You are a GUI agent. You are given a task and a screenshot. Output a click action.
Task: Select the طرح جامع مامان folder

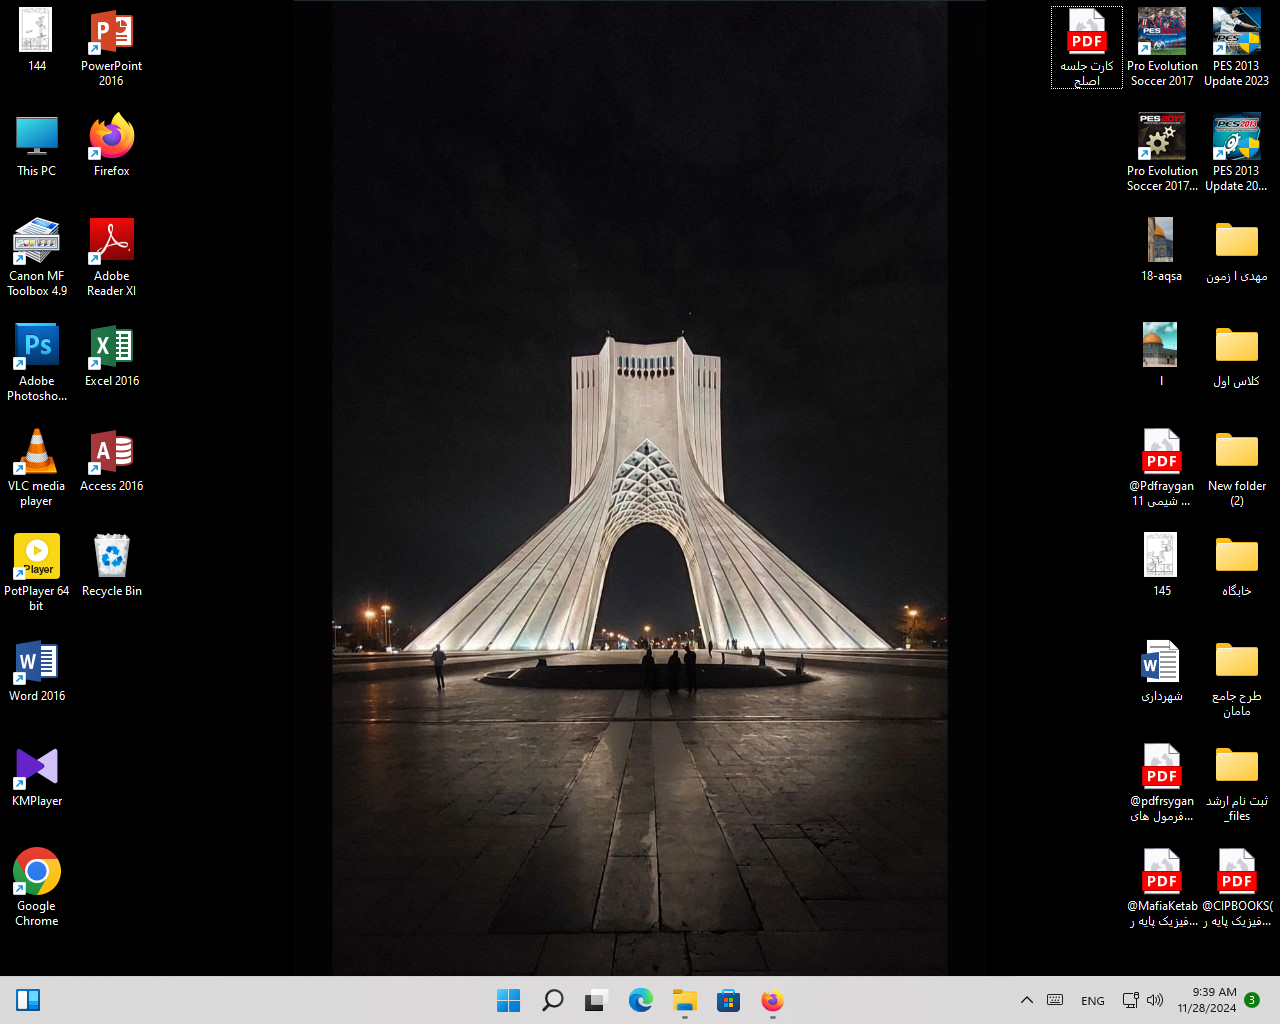[1237, 677]
